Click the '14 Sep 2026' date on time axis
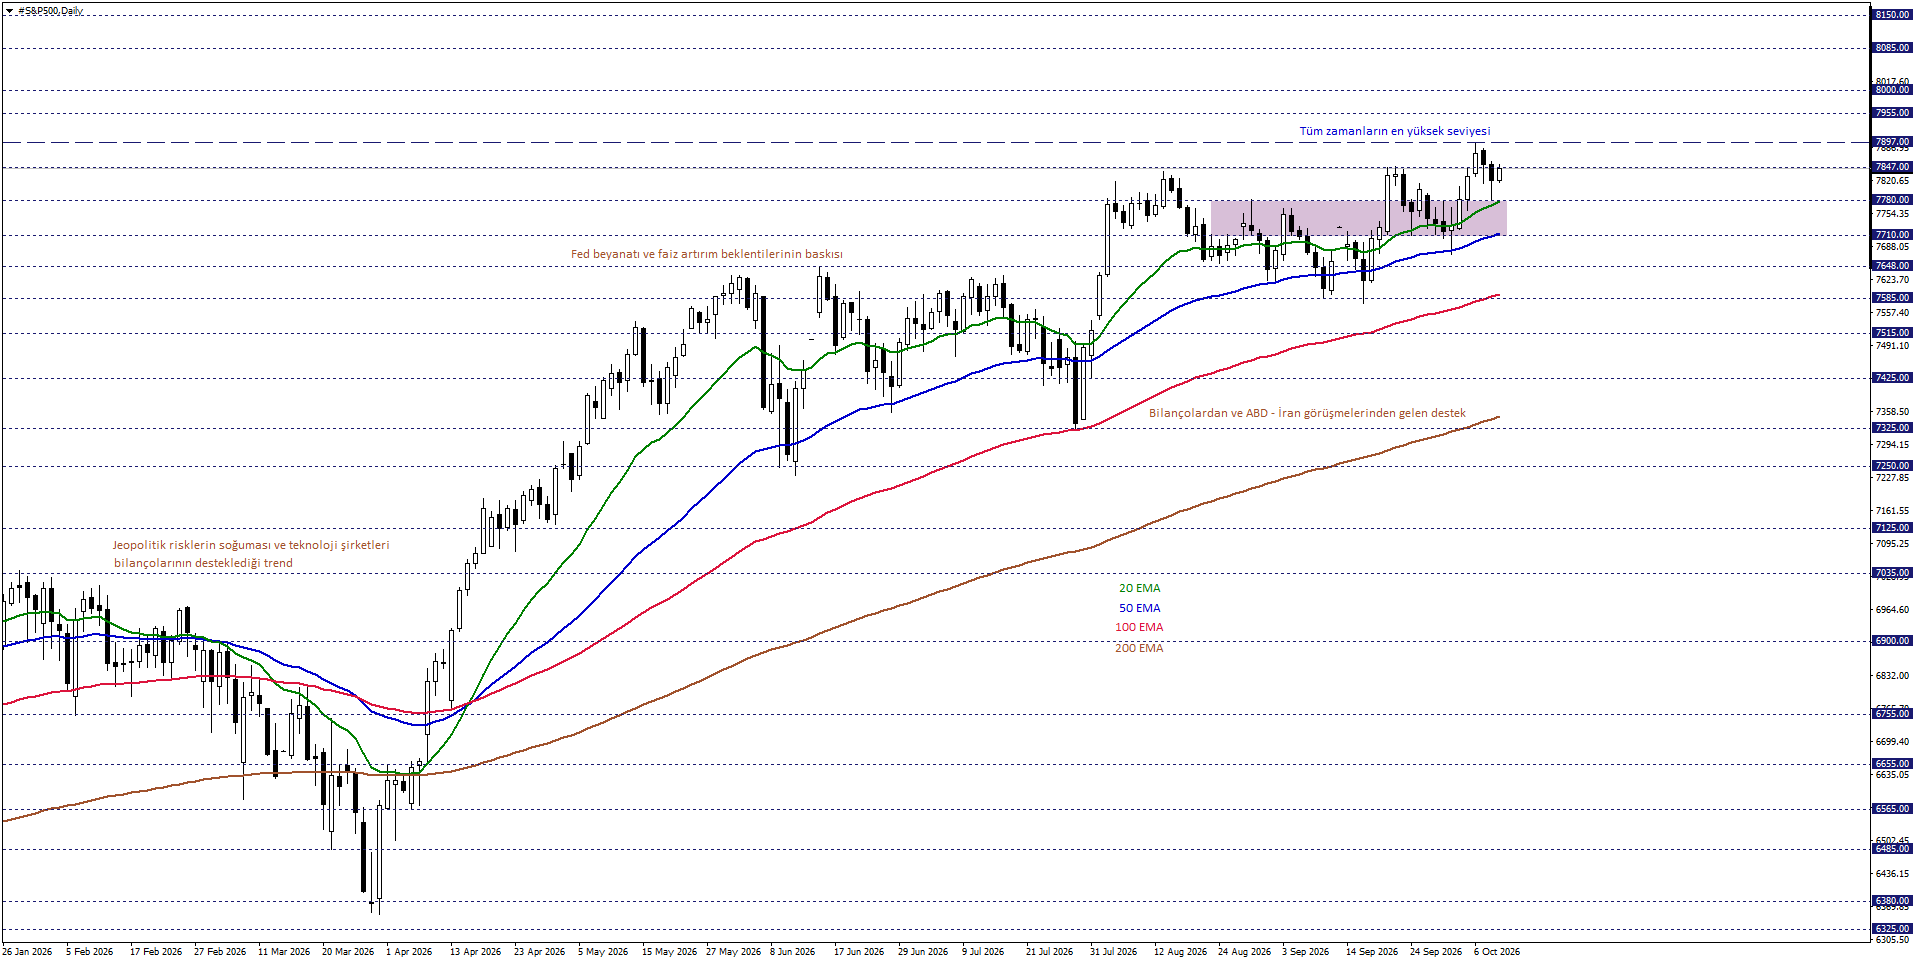The height and width of the screenshot is (963, 1916). [x=1371, y=952]
